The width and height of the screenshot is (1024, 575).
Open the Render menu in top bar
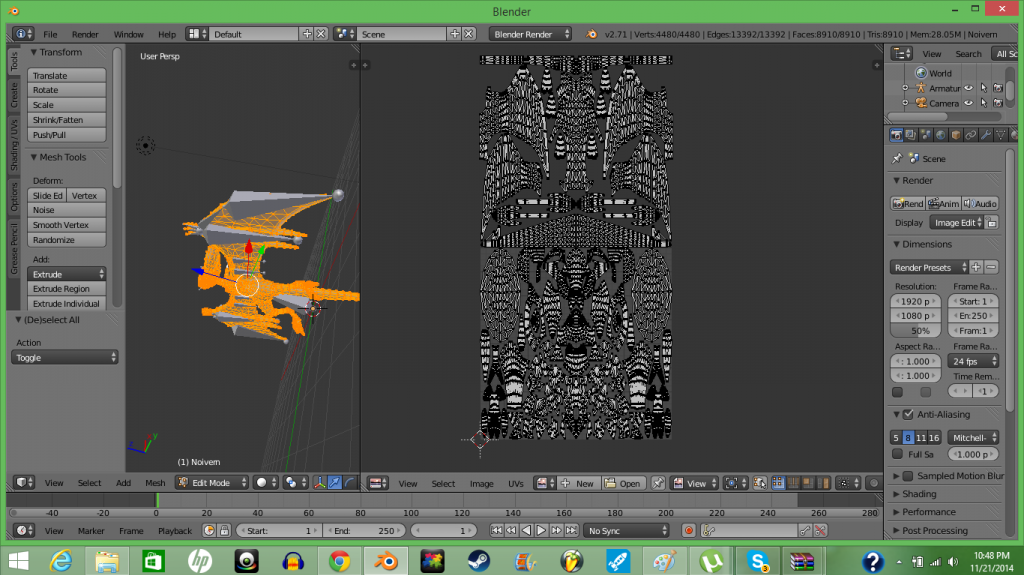[85, 34]
